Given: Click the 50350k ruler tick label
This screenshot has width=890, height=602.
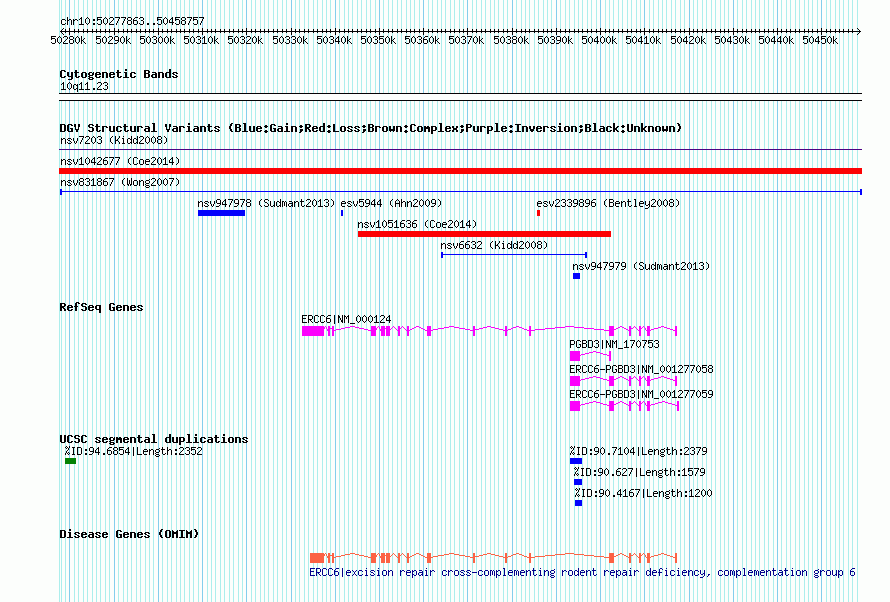Looking at the screenshot, I should [378, 40].
